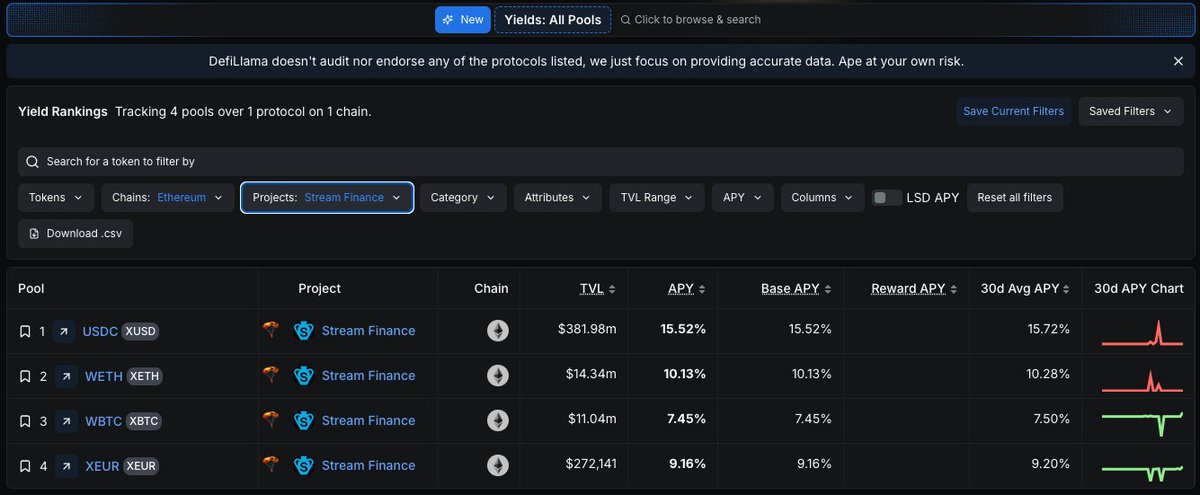The image size is (1200, 495).
Task: Select the Yields: All Pools tab
Action: 552,20
